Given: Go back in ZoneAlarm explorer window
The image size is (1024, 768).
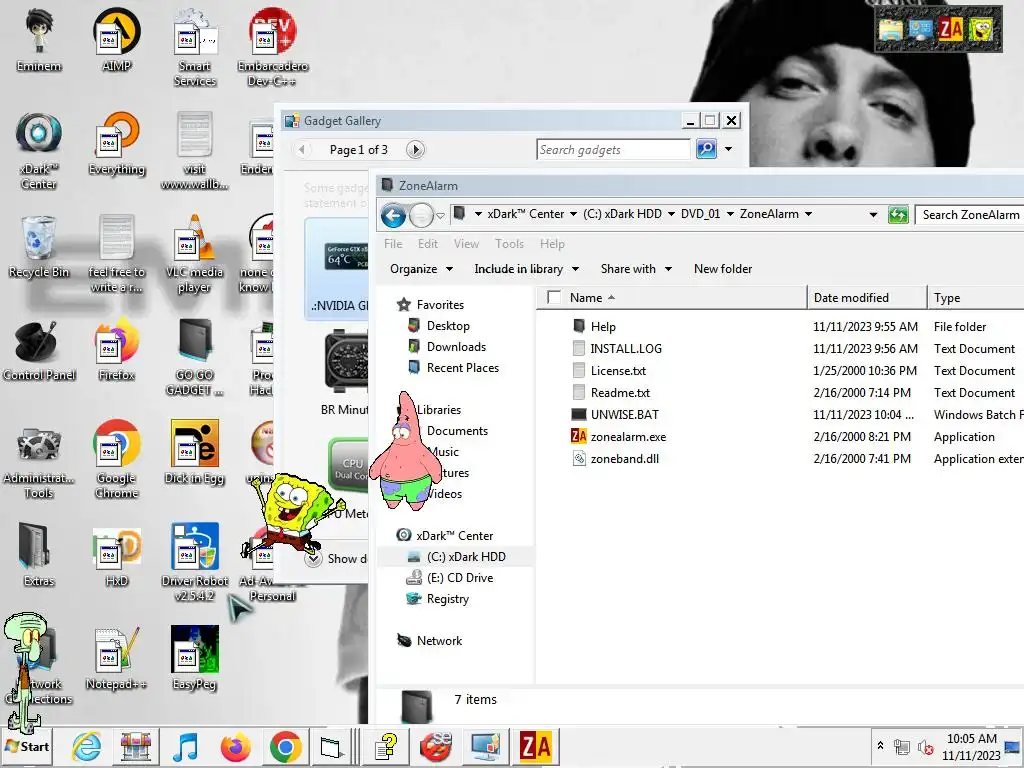Looking at the screenshot, I should coord(393,215).
